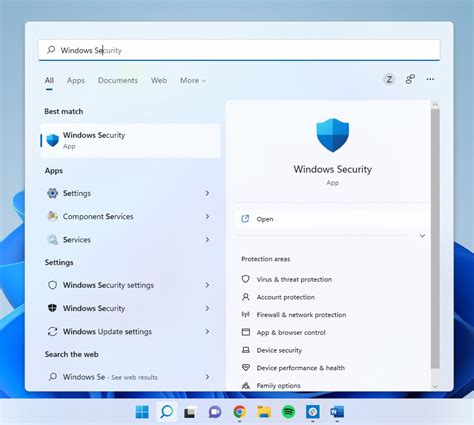Open Task View from the taskbar
474x425 pixels.
[191, 412]
